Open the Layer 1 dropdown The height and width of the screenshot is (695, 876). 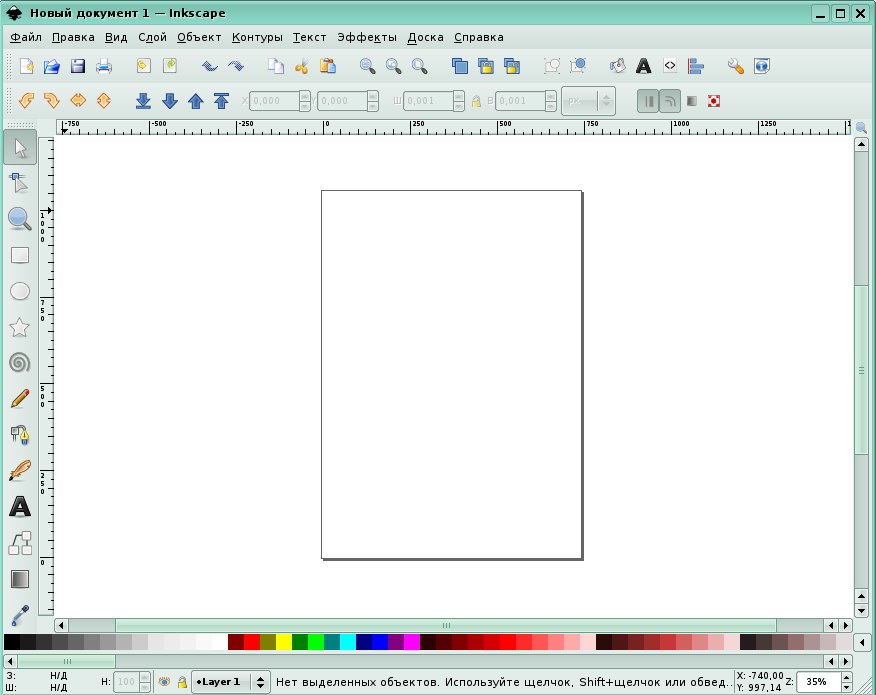coord(231,682)
